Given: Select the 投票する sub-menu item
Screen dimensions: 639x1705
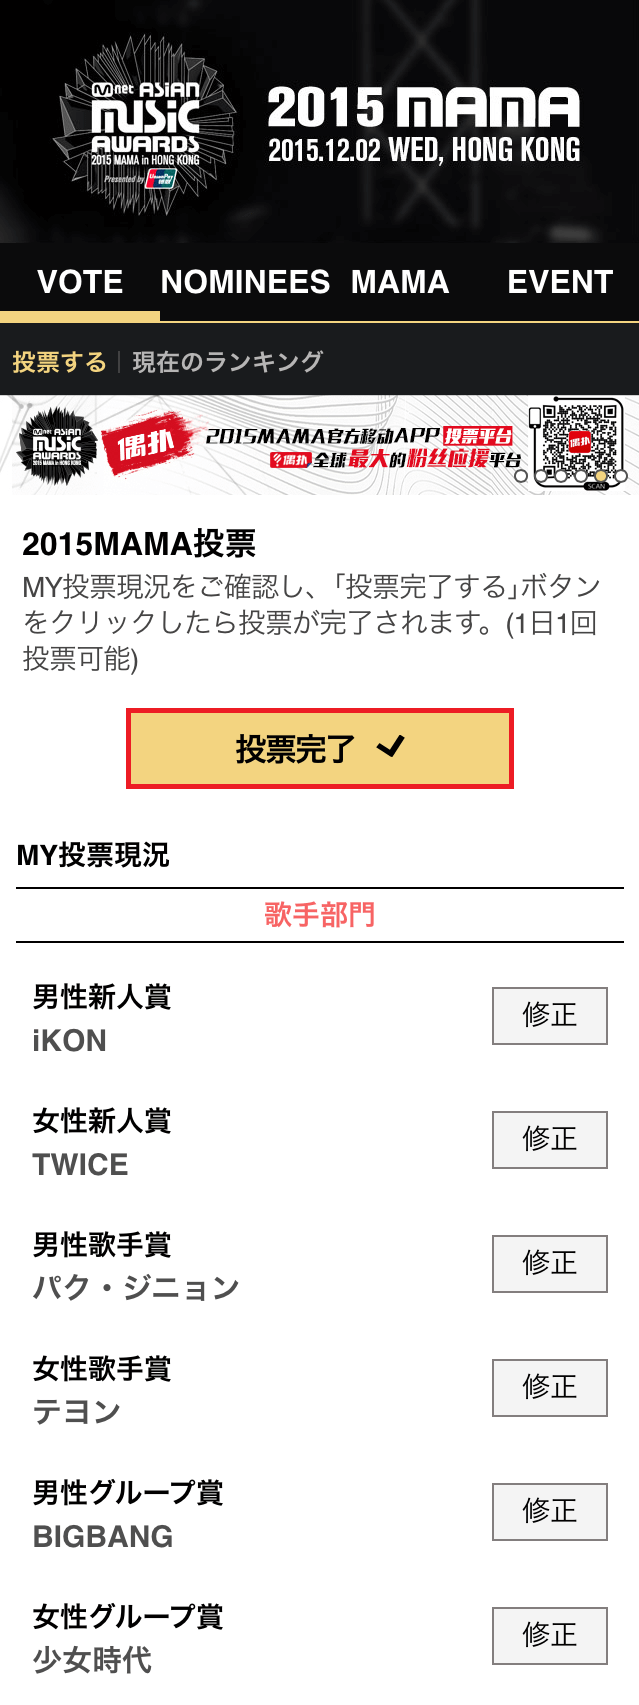Looking at the screenshot, I should tap(59, 362).
